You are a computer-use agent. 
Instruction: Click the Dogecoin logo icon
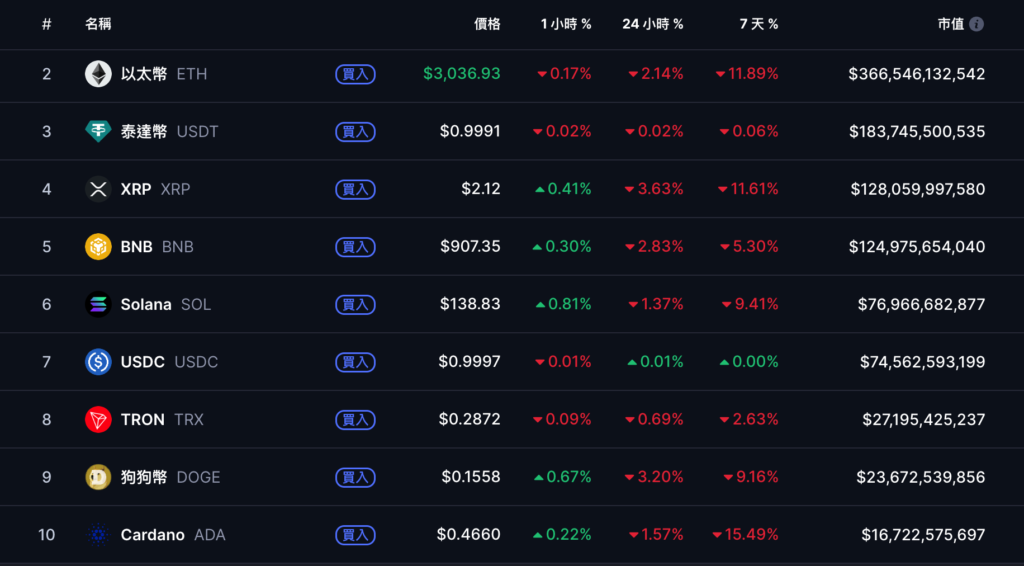tap(98, 477)
